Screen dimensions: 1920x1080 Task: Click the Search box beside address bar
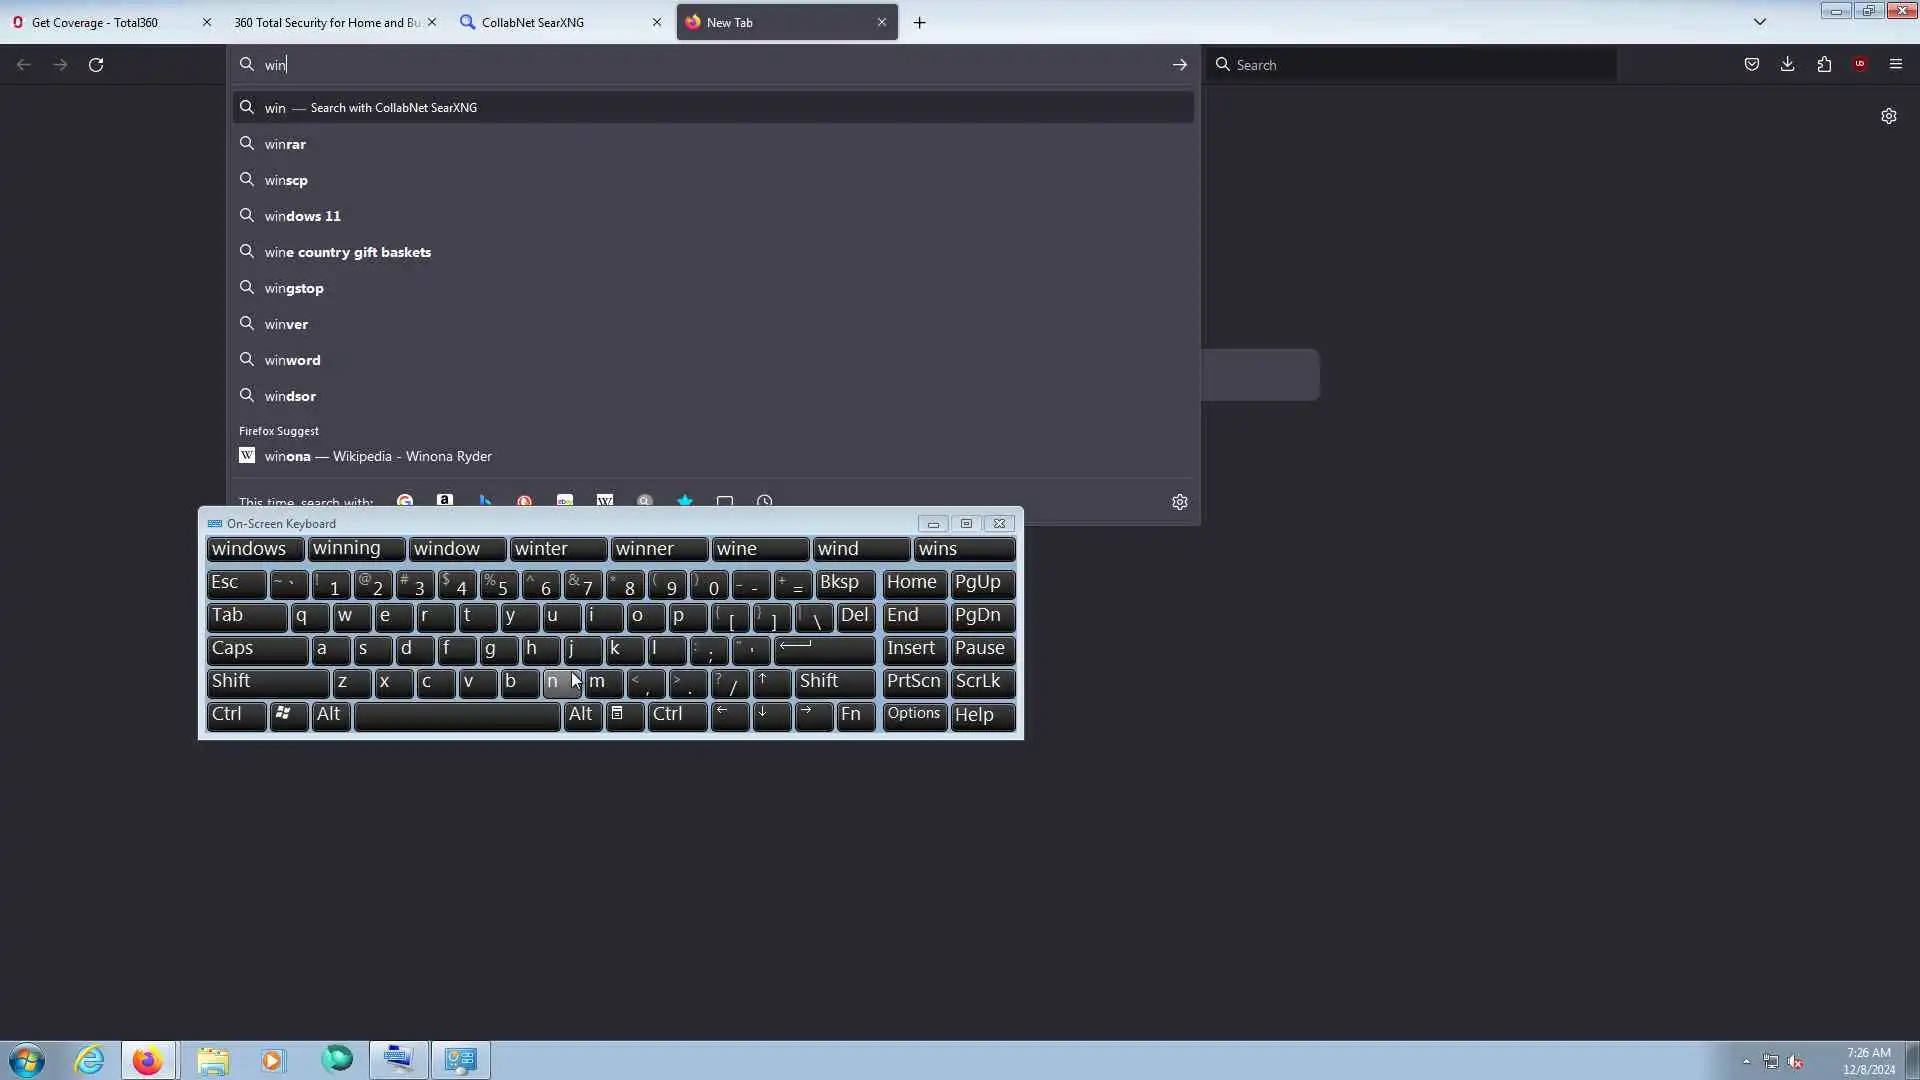(x=1410, y=65)
